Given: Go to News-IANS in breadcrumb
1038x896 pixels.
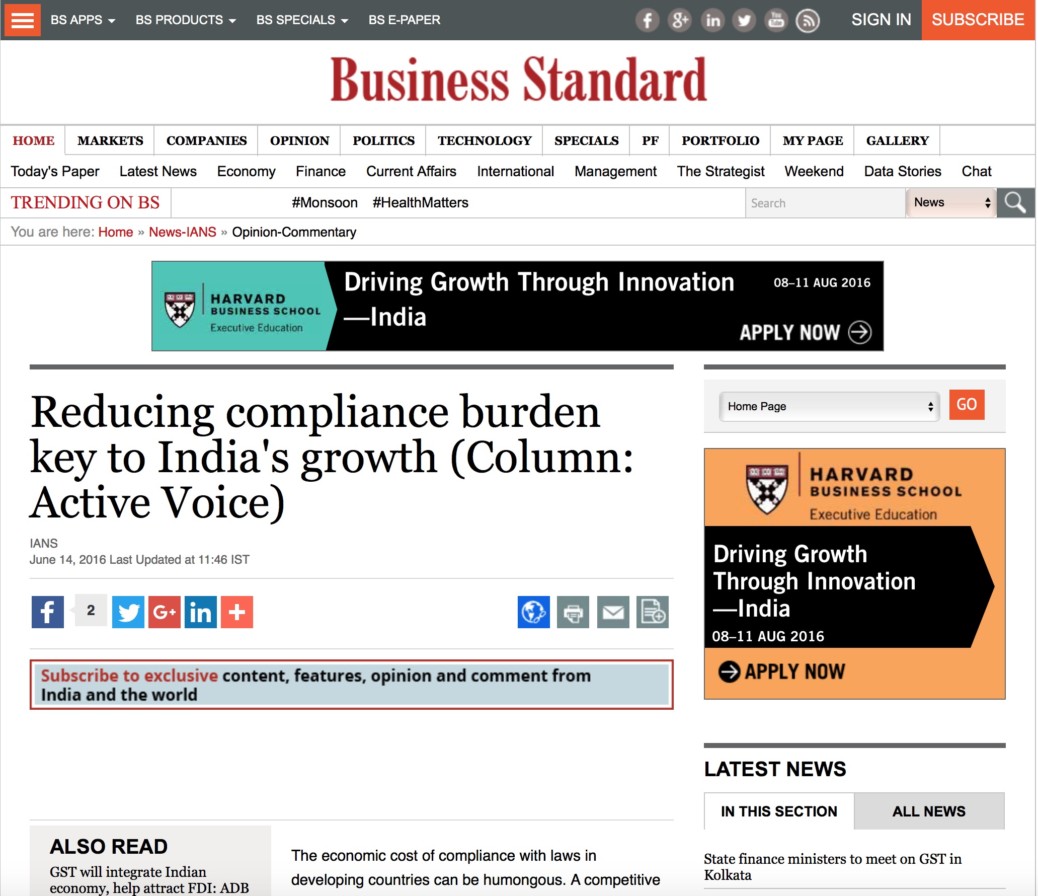Looking at the screenshot, I should [183, 232].
